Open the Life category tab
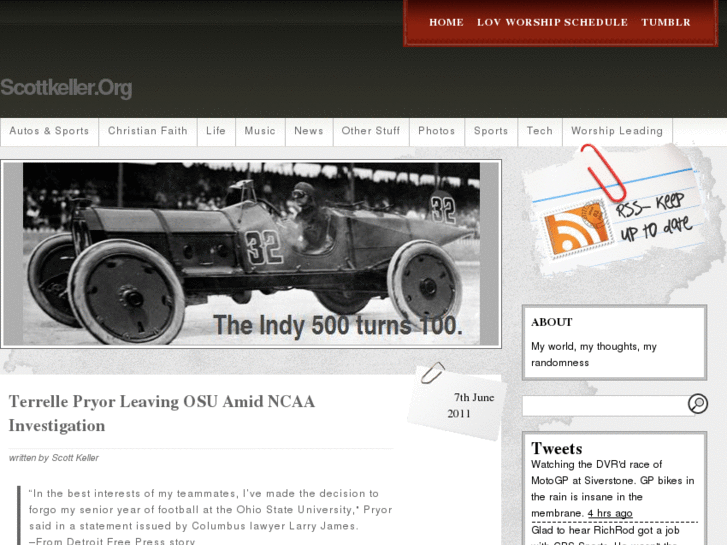This screenshot has height=545, width=727. click(x=216, y=131)
